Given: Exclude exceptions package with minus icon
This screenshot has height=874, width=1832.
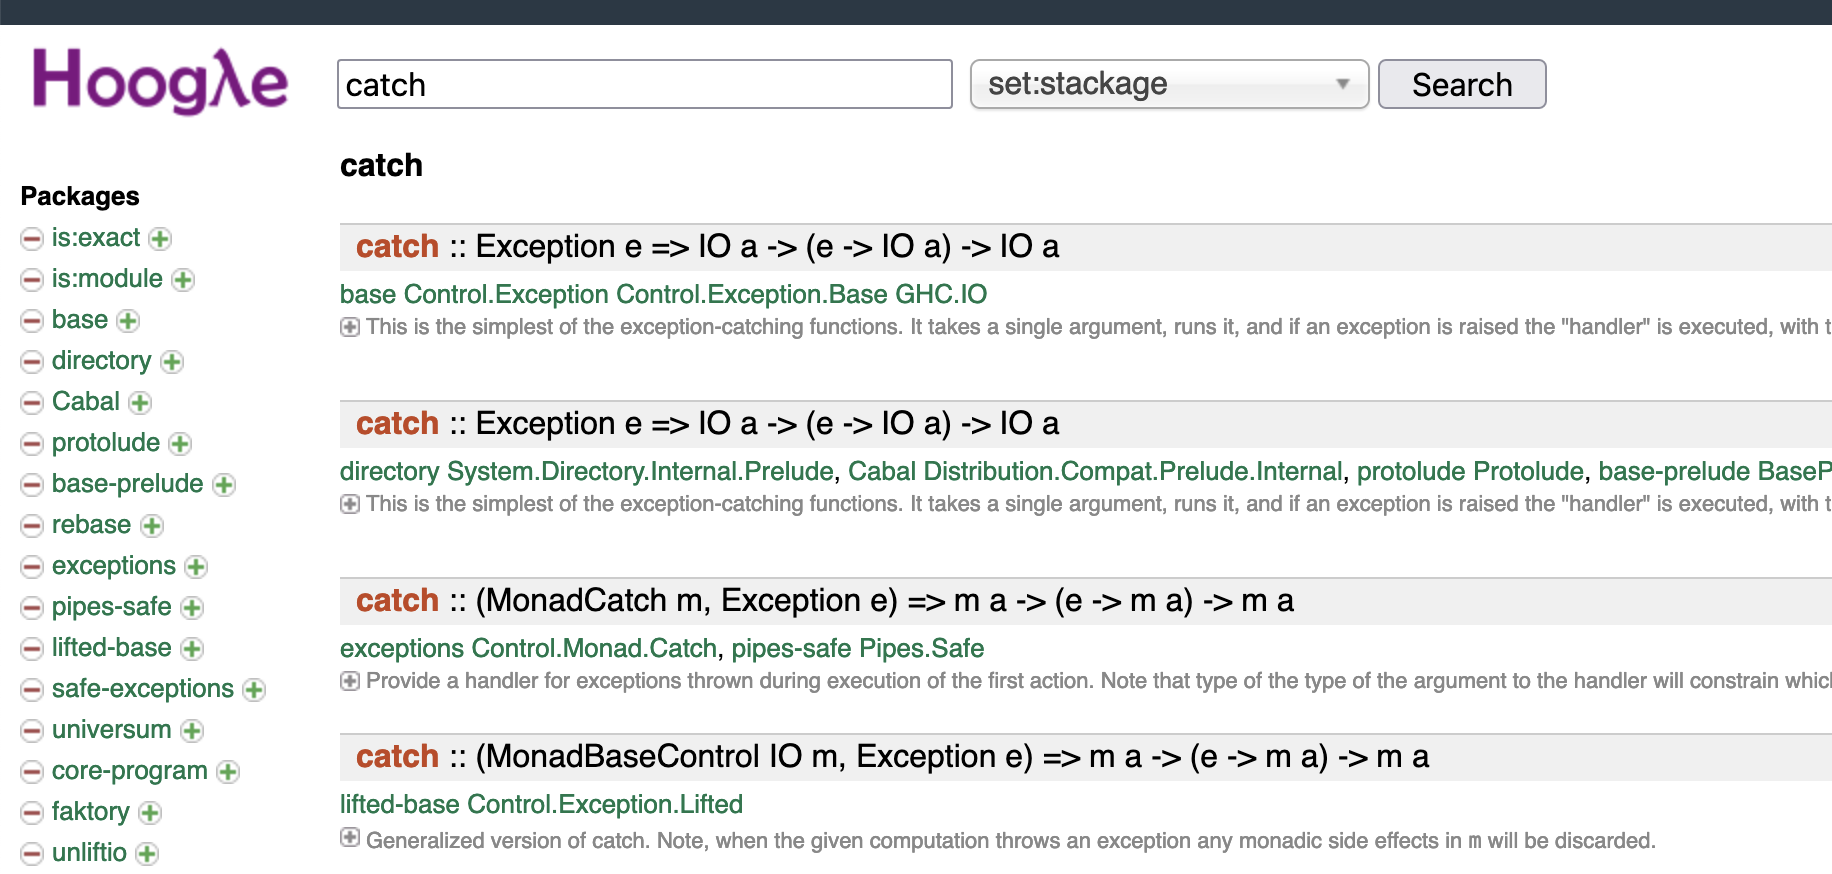Looking at the screenshot, I should (x=32, y=567).
